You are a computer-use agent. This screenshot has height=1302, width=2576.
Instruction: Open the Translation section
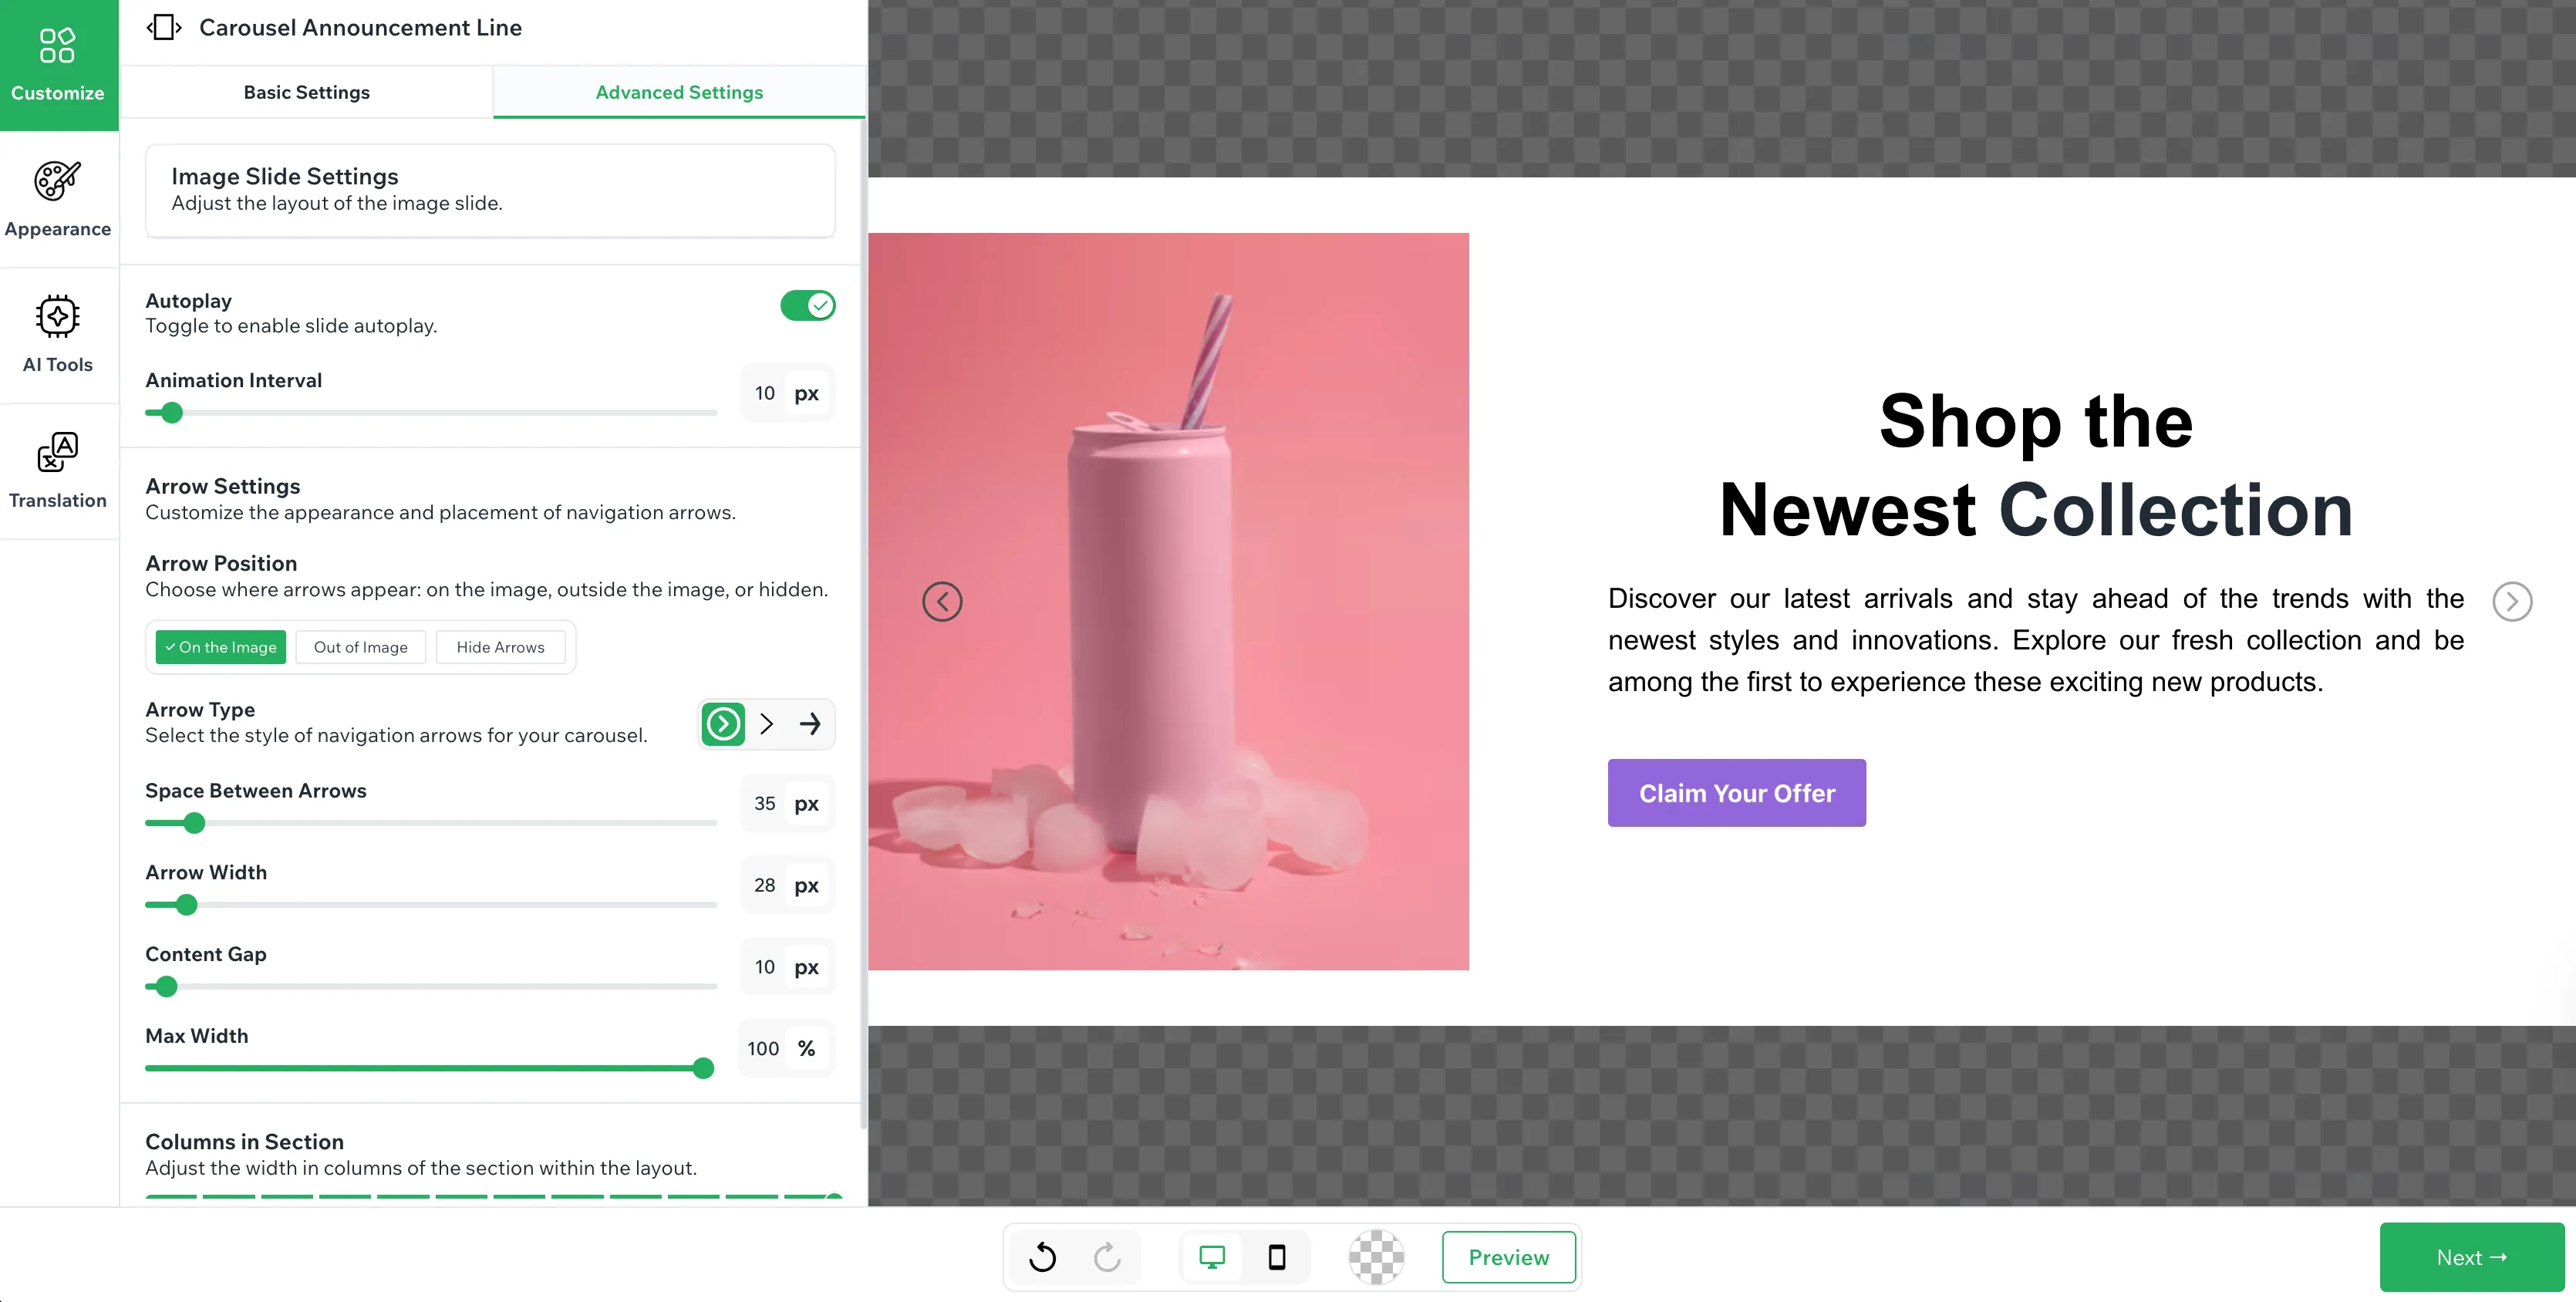click(58, 471)
